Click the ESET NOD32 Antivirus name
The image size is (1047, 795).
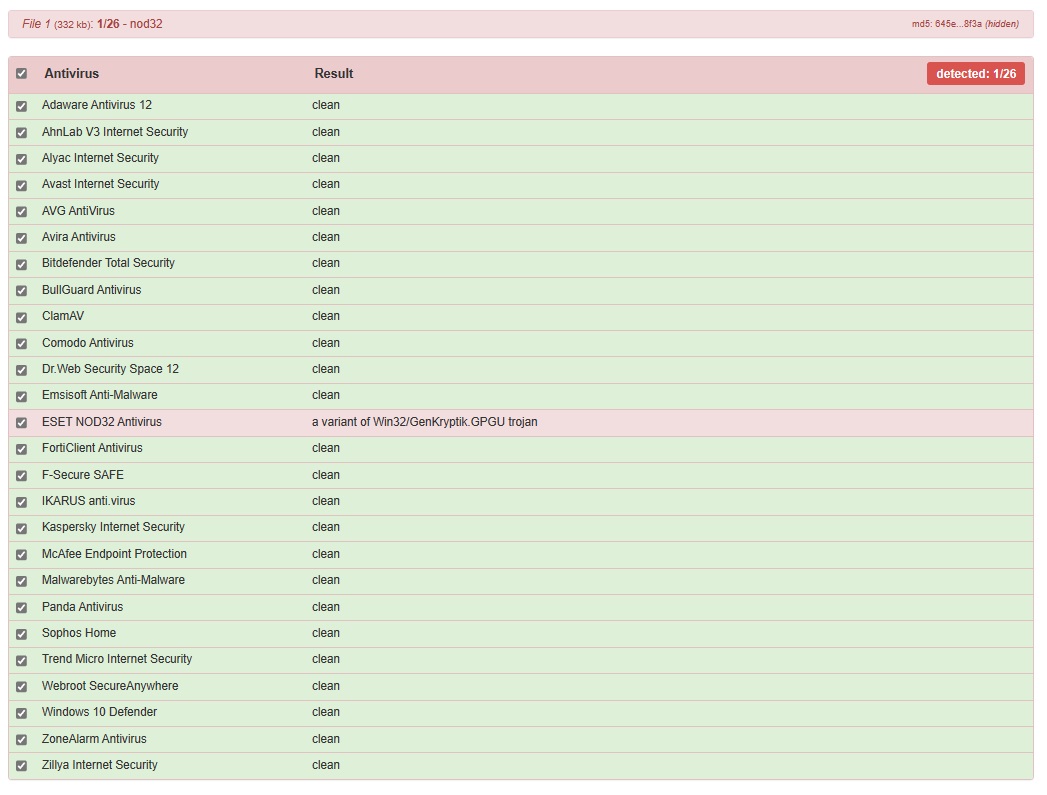tap(101, 422)
